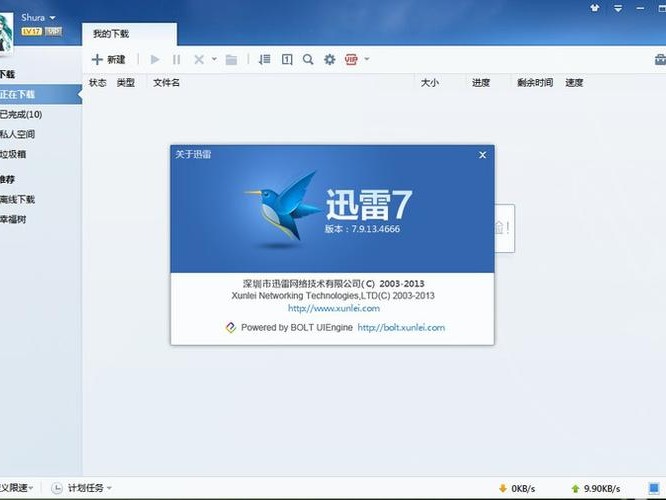Open the 计划任务 scheduled tasks dropdown
The image size is (666, 500).
(x=90, y=488)
